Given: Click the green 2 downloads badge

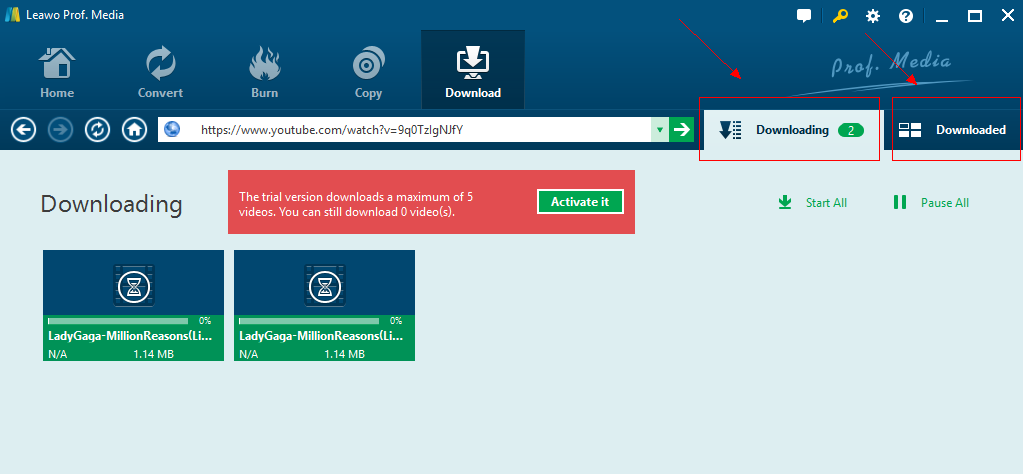Looking at the screenshot, I should pos(851,130).
